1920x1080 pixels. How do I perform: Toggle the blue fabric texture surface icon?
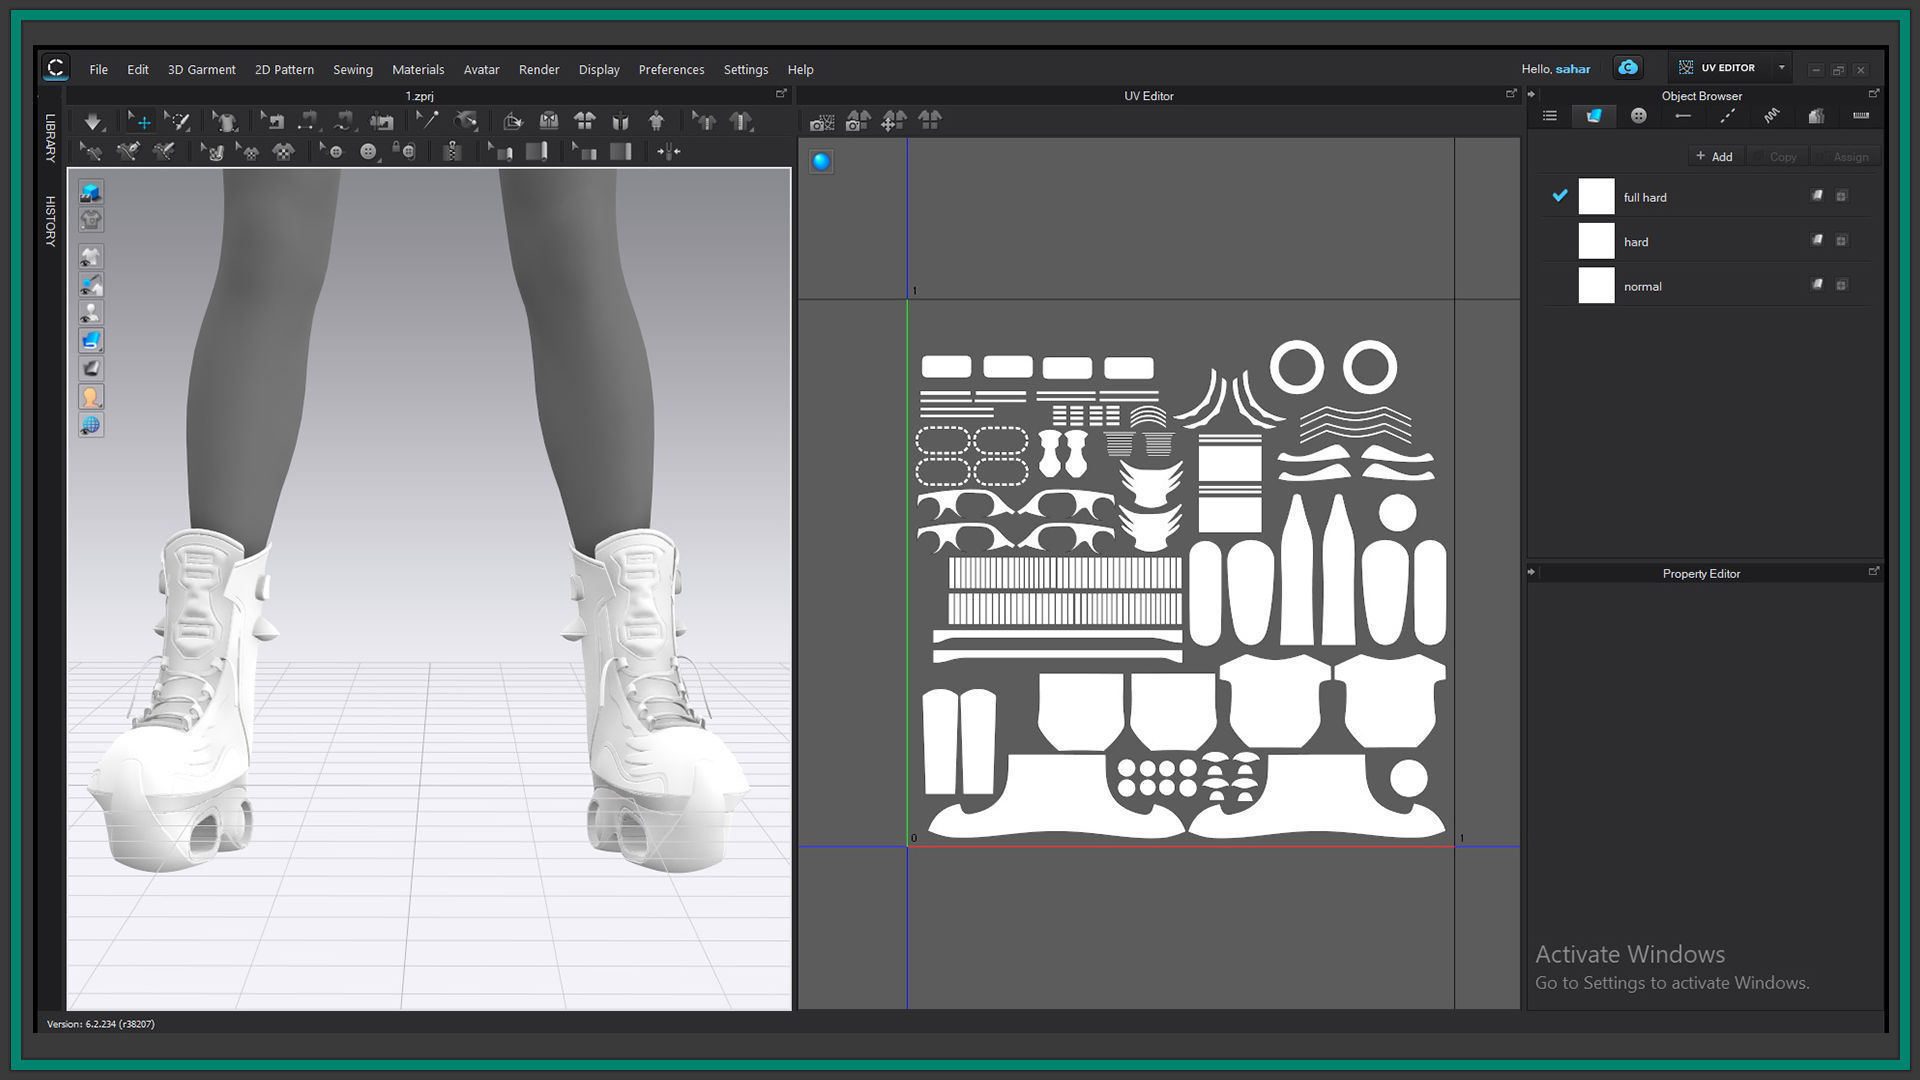(91, 341)
